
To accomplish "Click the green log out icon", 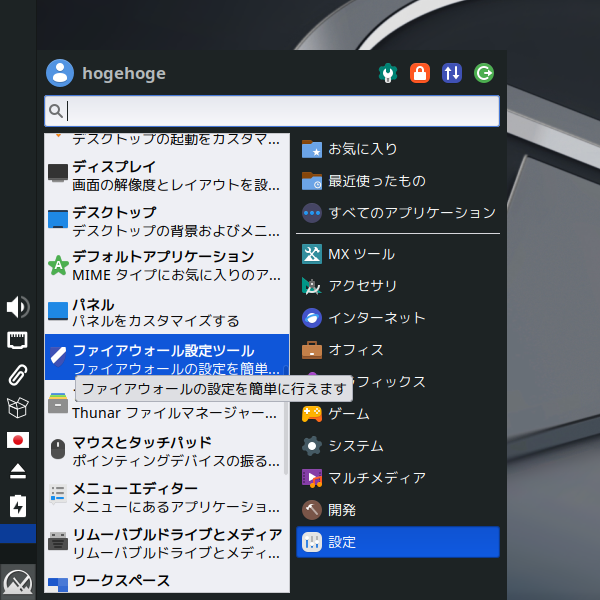I will 484,73.
